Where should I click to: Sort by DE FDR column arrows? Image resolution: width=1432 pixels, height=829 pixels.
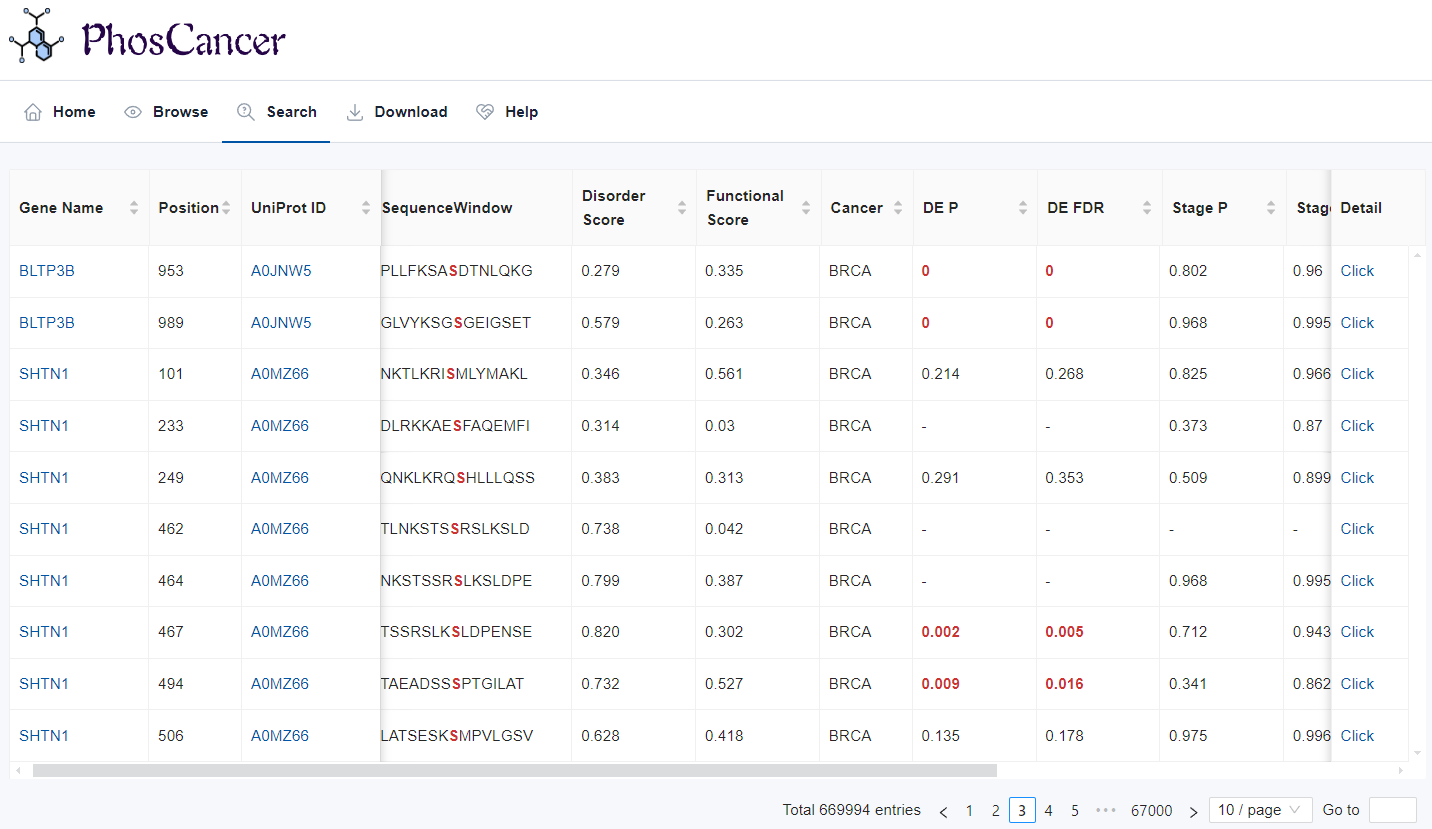pyautogui.click(x=1147, y=208)
